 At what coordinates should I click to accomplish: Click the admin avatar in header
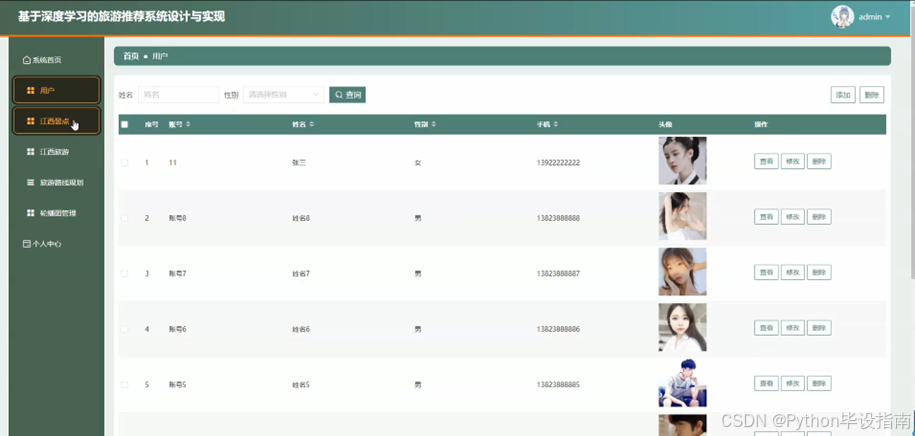[x=842, y=17]
